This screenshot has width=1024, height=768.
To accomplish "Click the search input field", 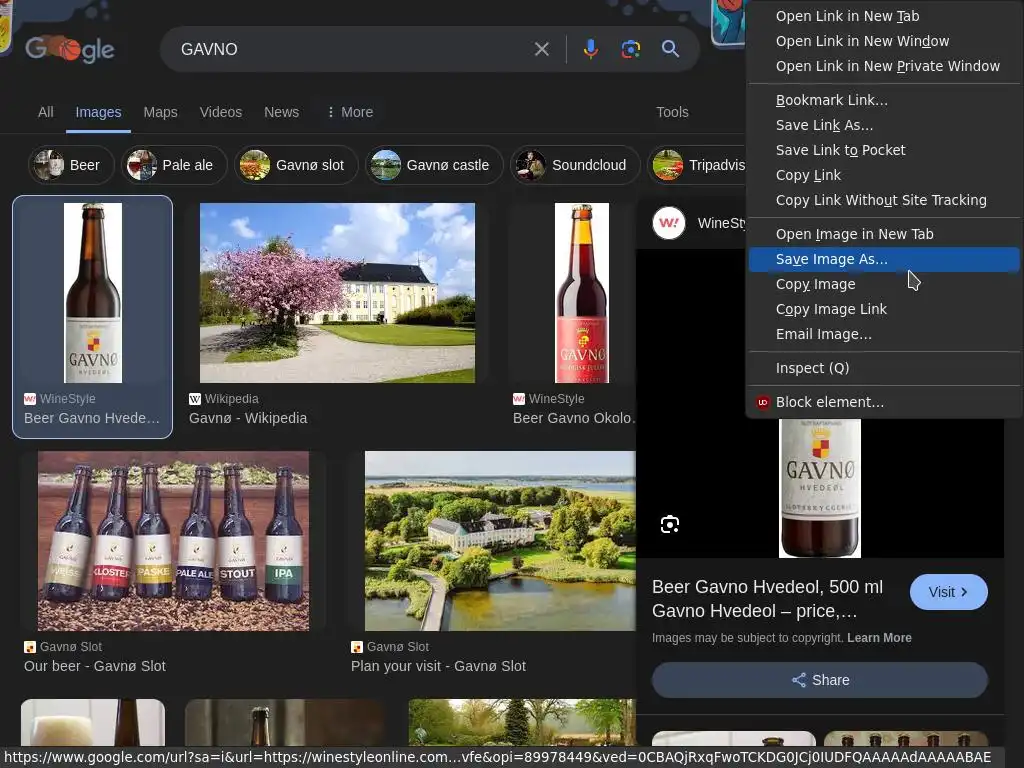I will click(353, 49).
